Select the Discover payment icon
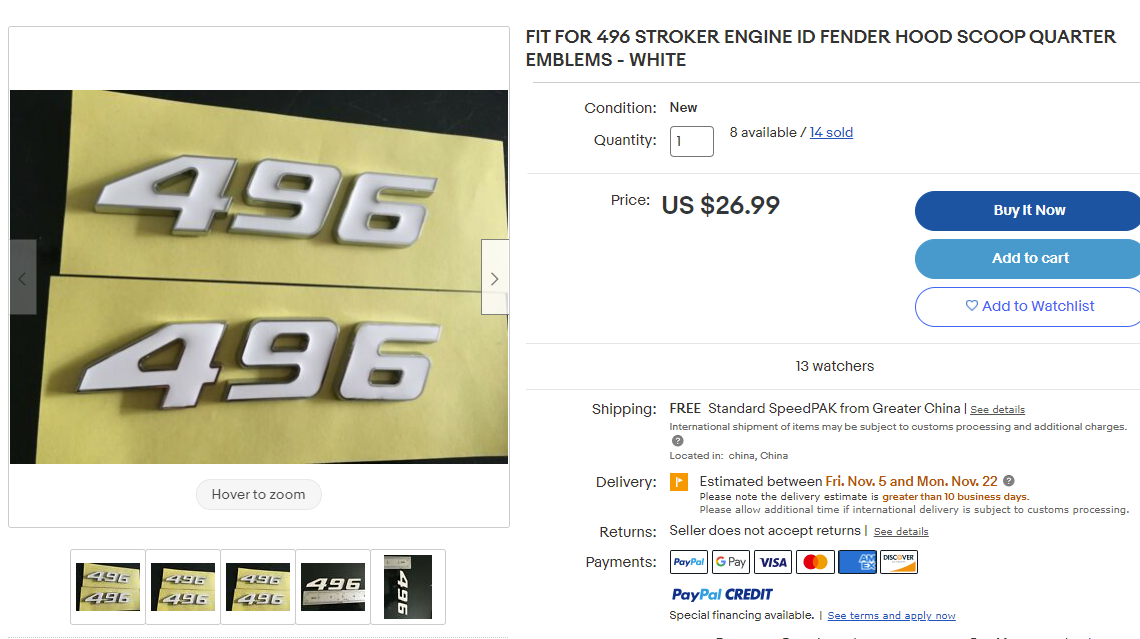This screenshot has width=1140, height=639. (898, 561)
